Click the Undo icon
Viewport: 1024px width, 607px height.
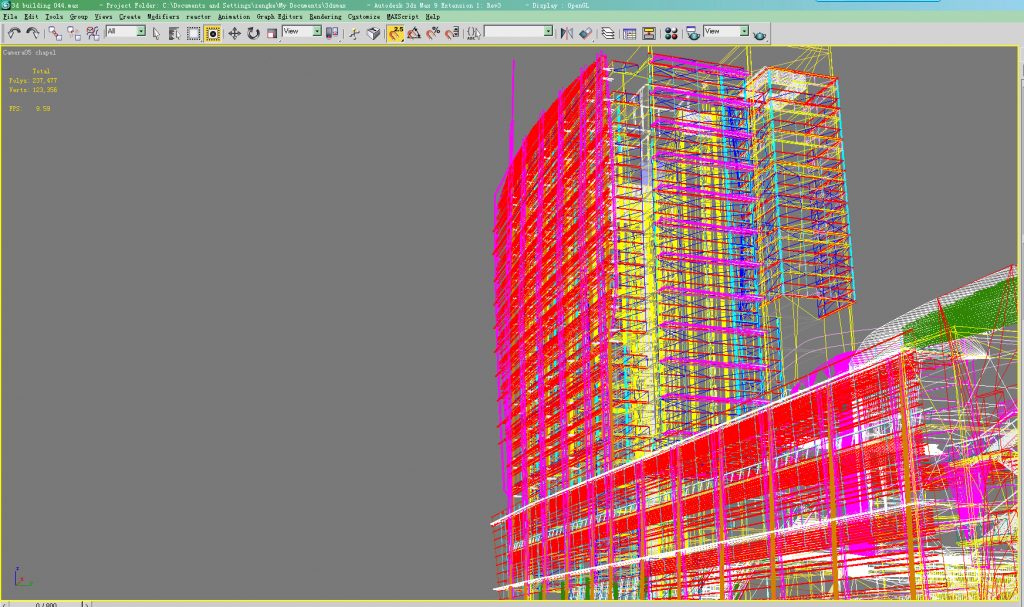point(14,34)
